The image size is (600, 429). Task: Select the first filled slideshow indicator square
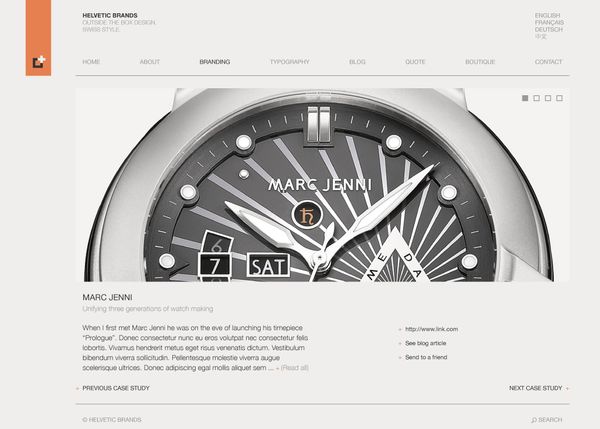pyautogui.click(x=525, y=98)
